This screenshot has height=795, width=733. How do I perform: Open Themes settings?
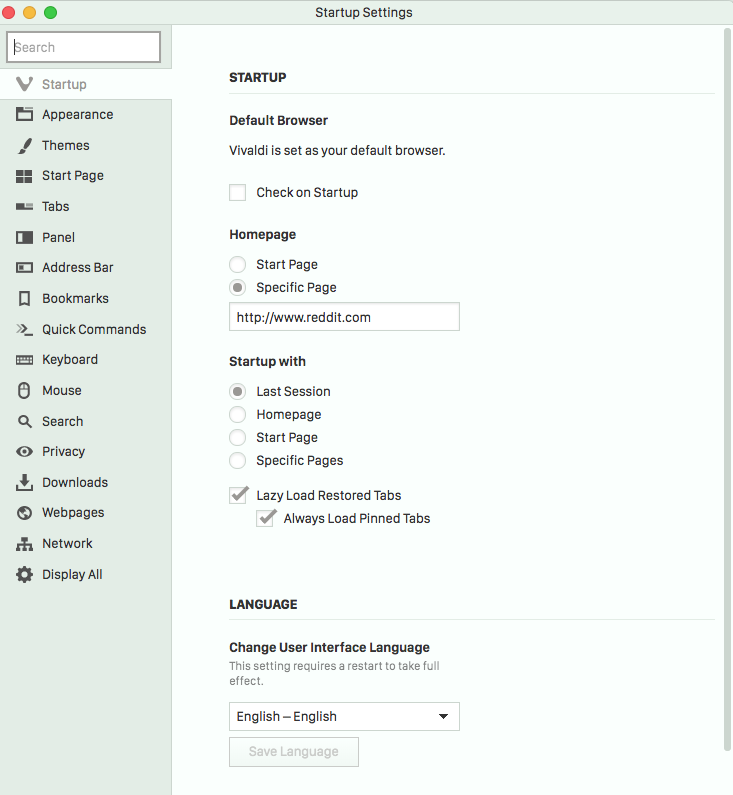pyautogui.click(x=86, y=146)
